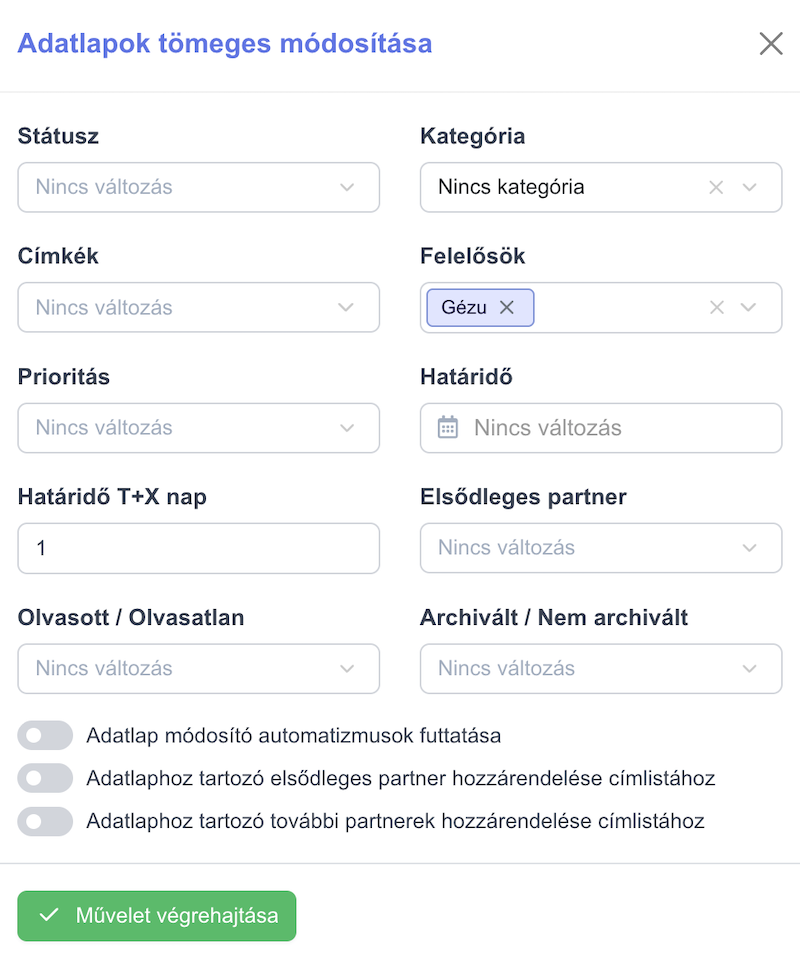800x953 pixels.
Task: Clear the Kategória selection with X
Action: (716, 187)
